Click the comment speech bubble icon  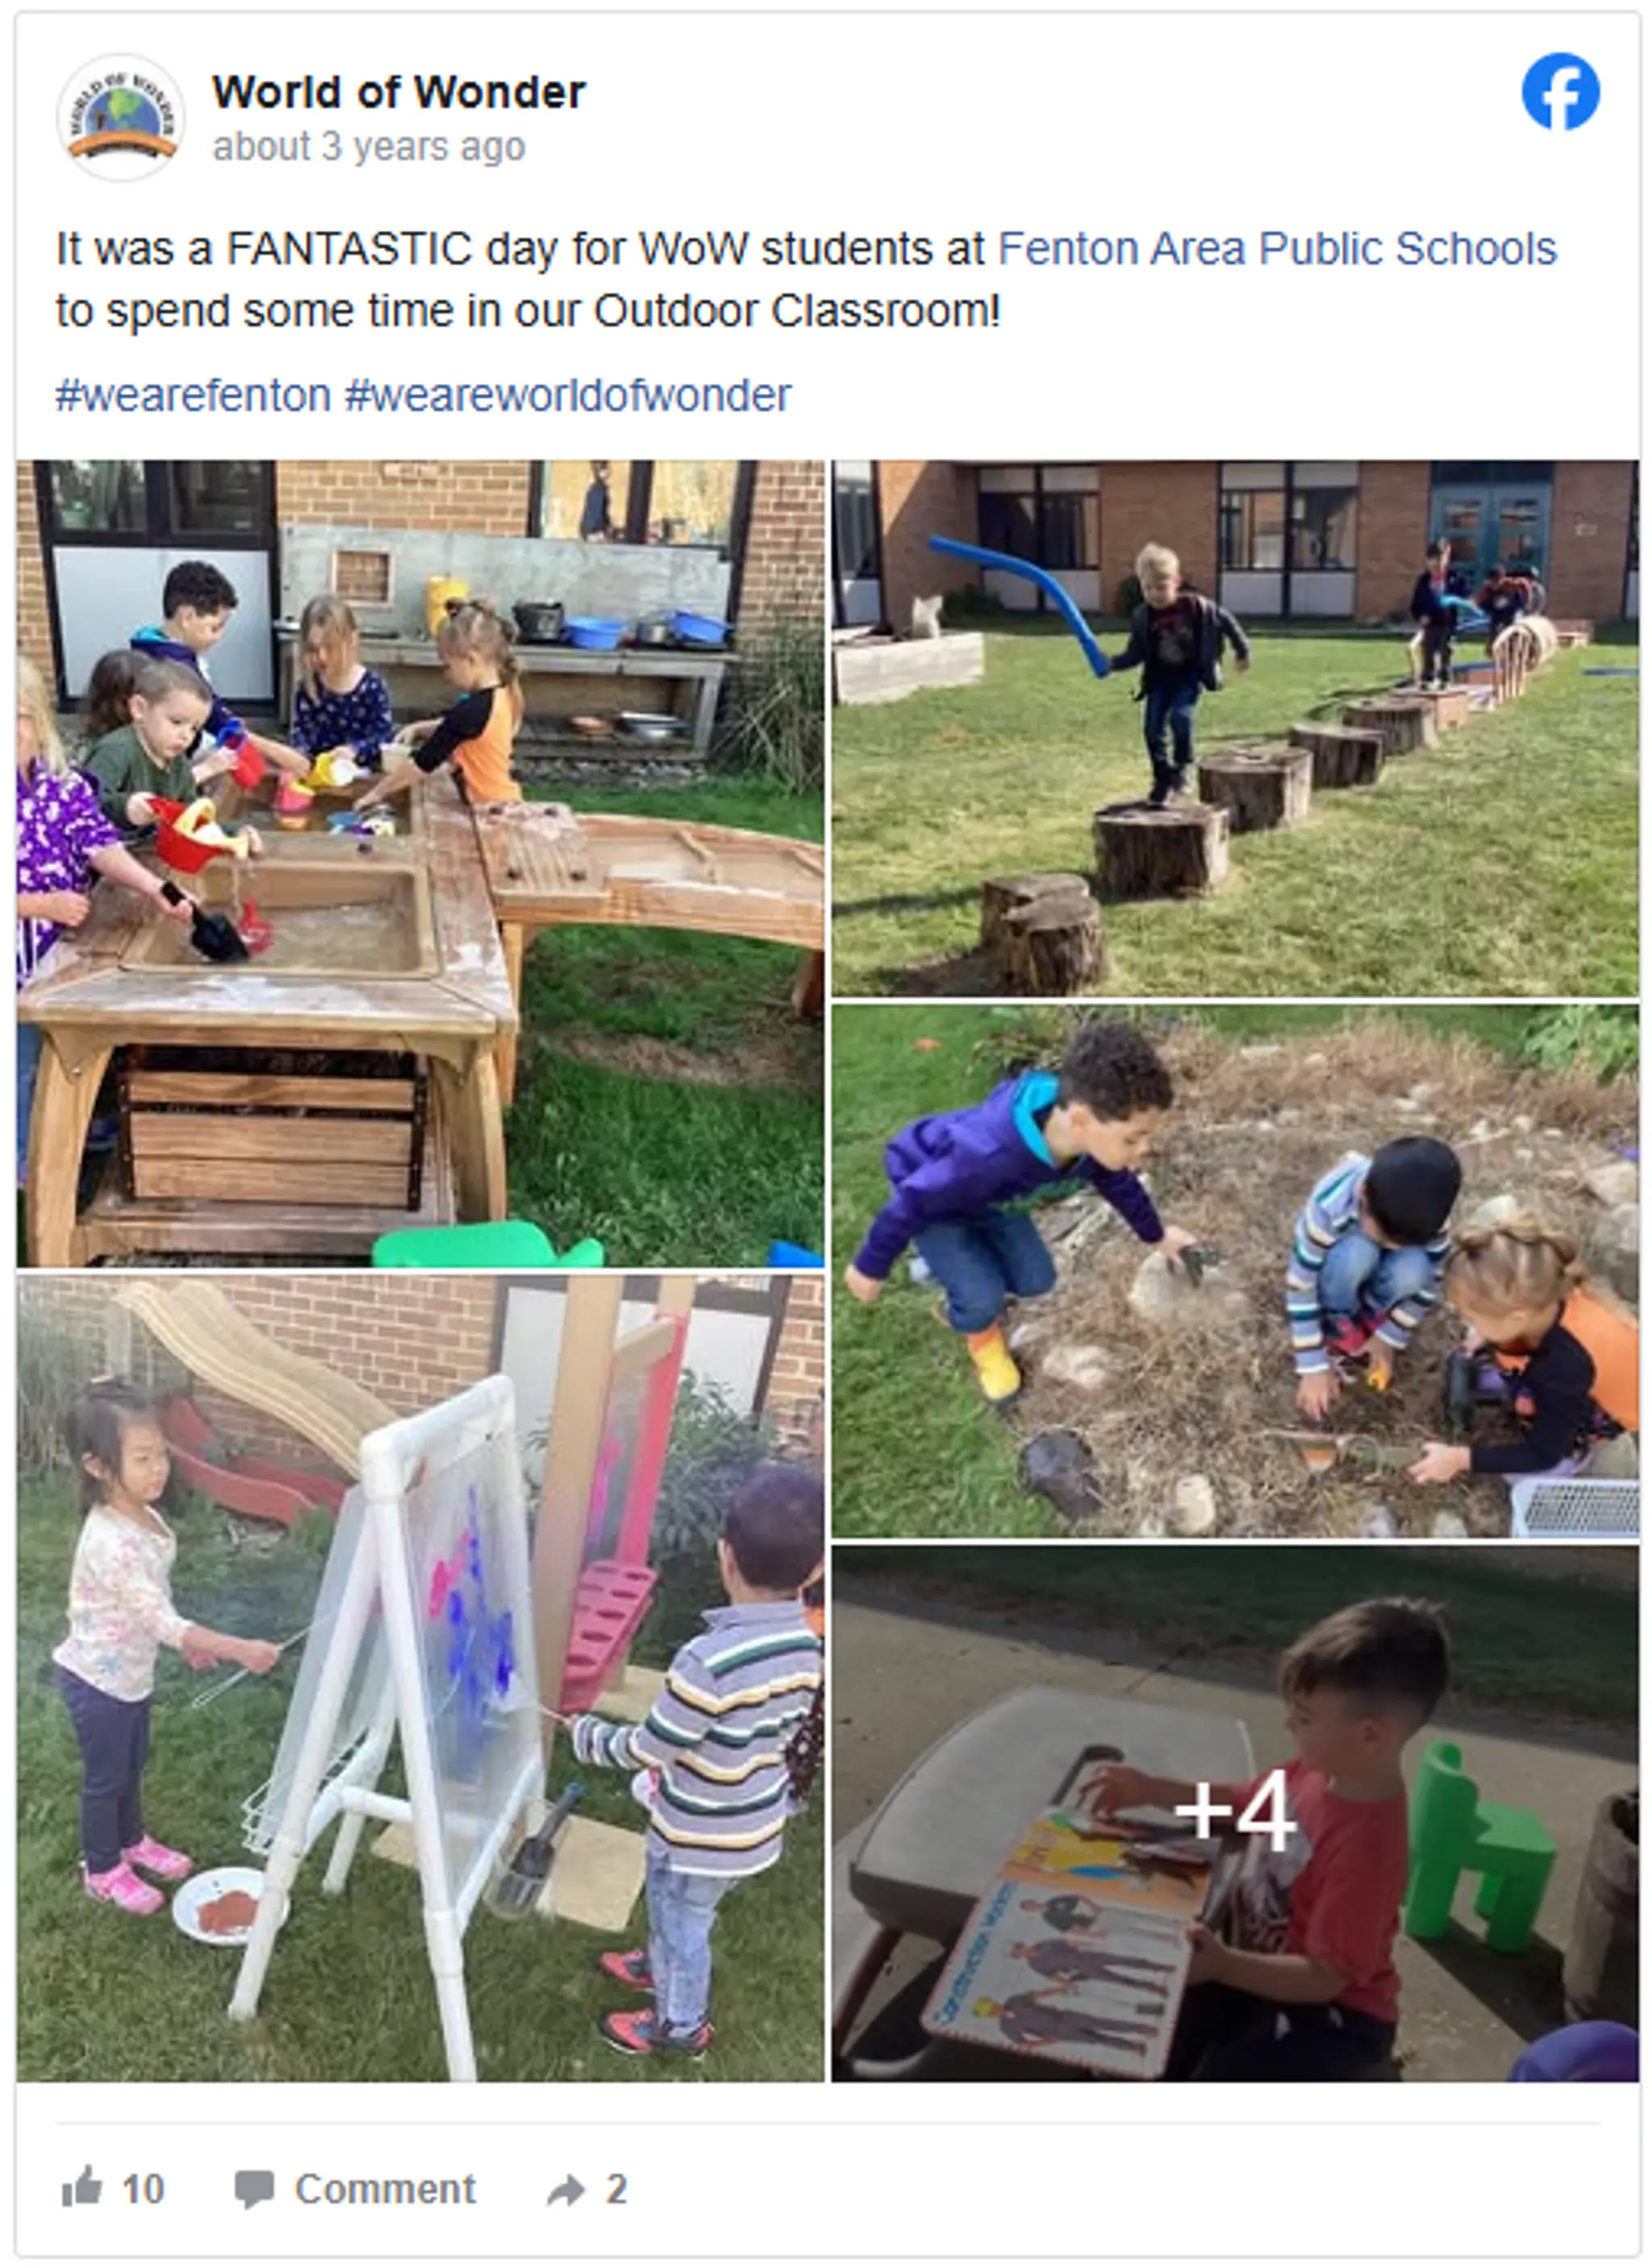[x=254, y=2188]
